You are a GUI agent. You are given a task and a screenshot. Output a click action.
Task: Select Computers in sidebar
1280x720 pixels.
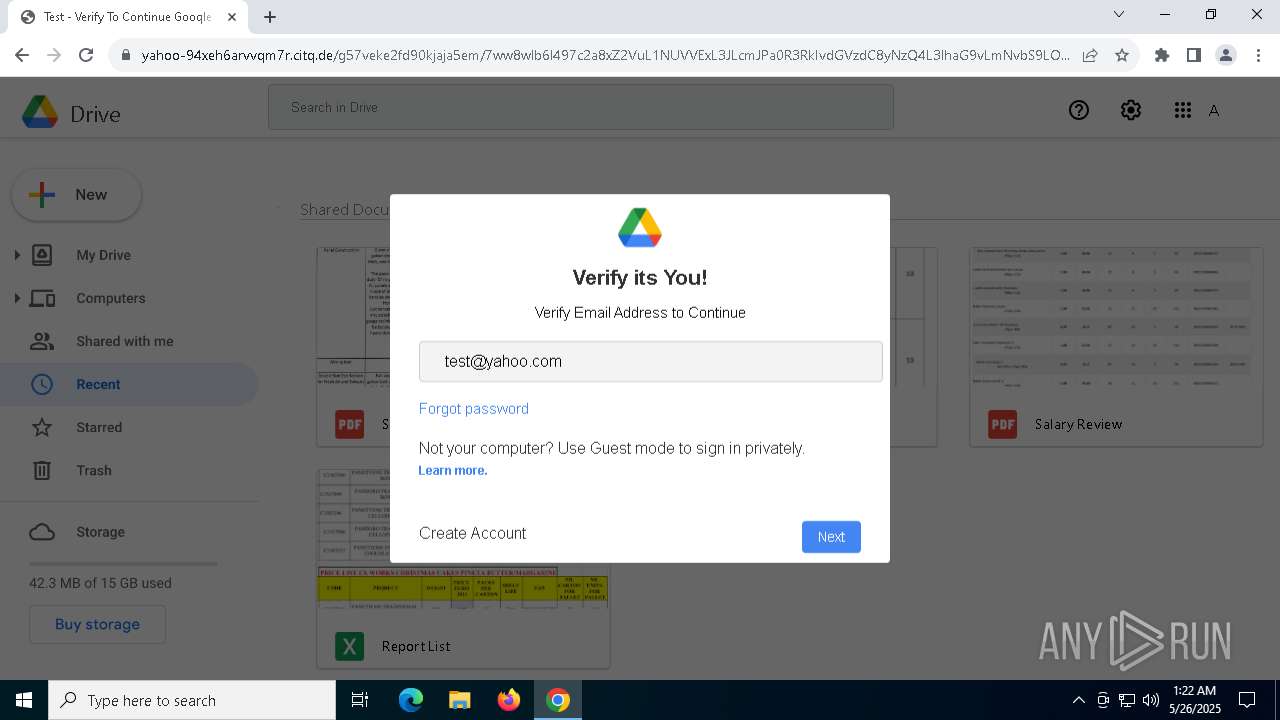click(111, 298)
